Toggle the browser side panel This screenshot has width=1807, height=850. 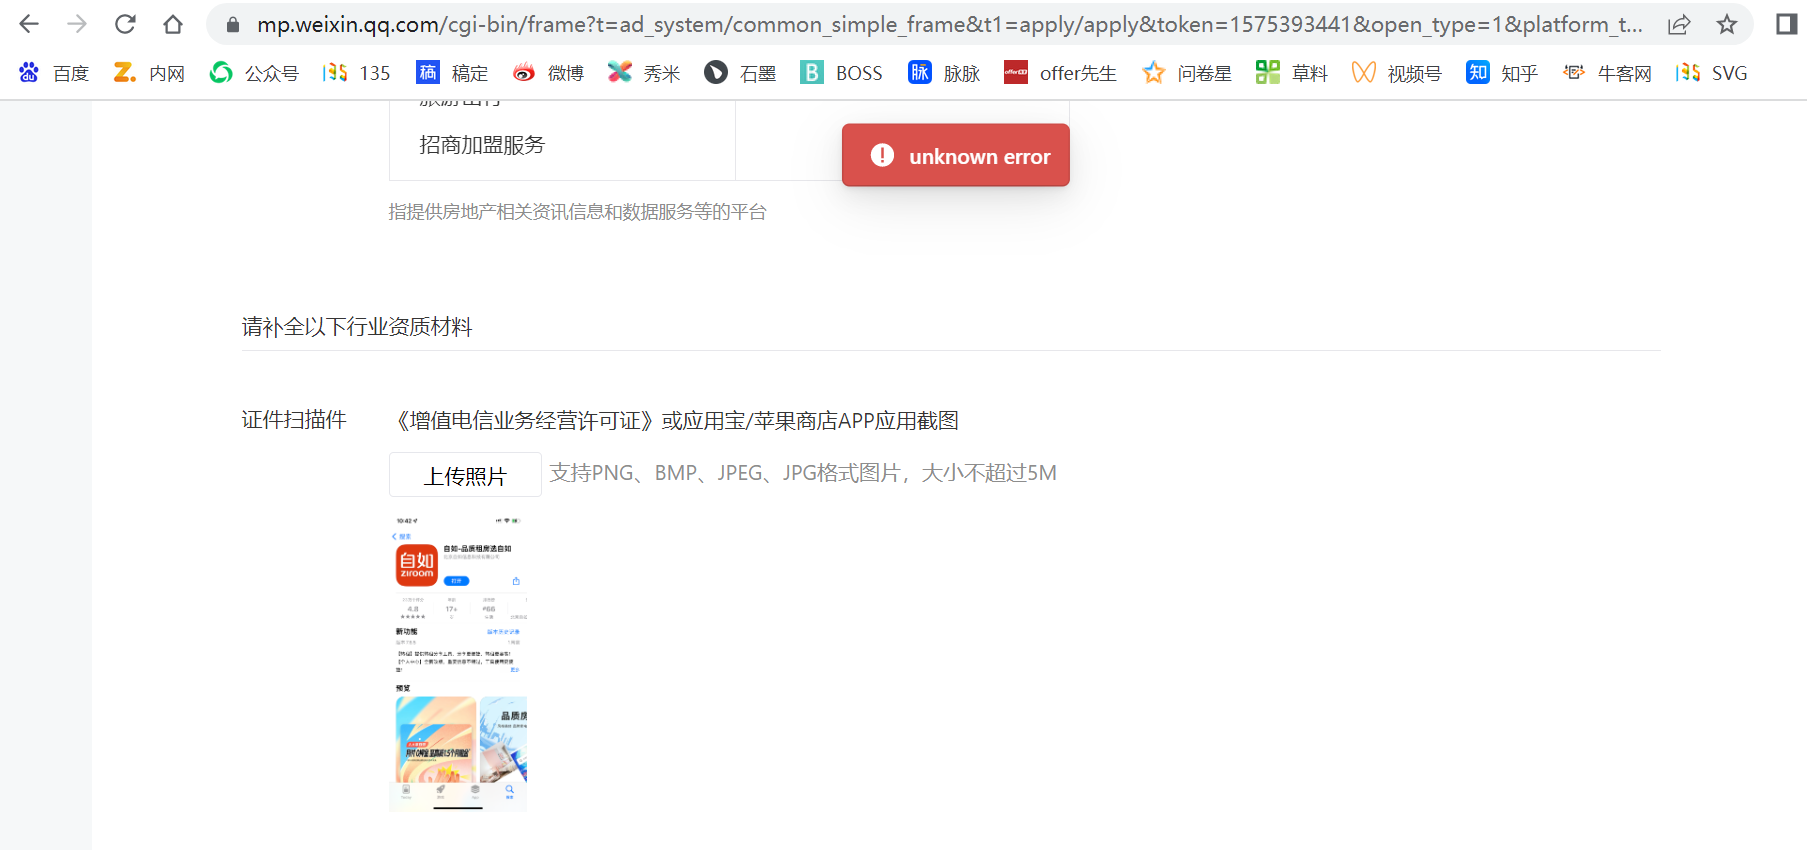(1786, 24)
